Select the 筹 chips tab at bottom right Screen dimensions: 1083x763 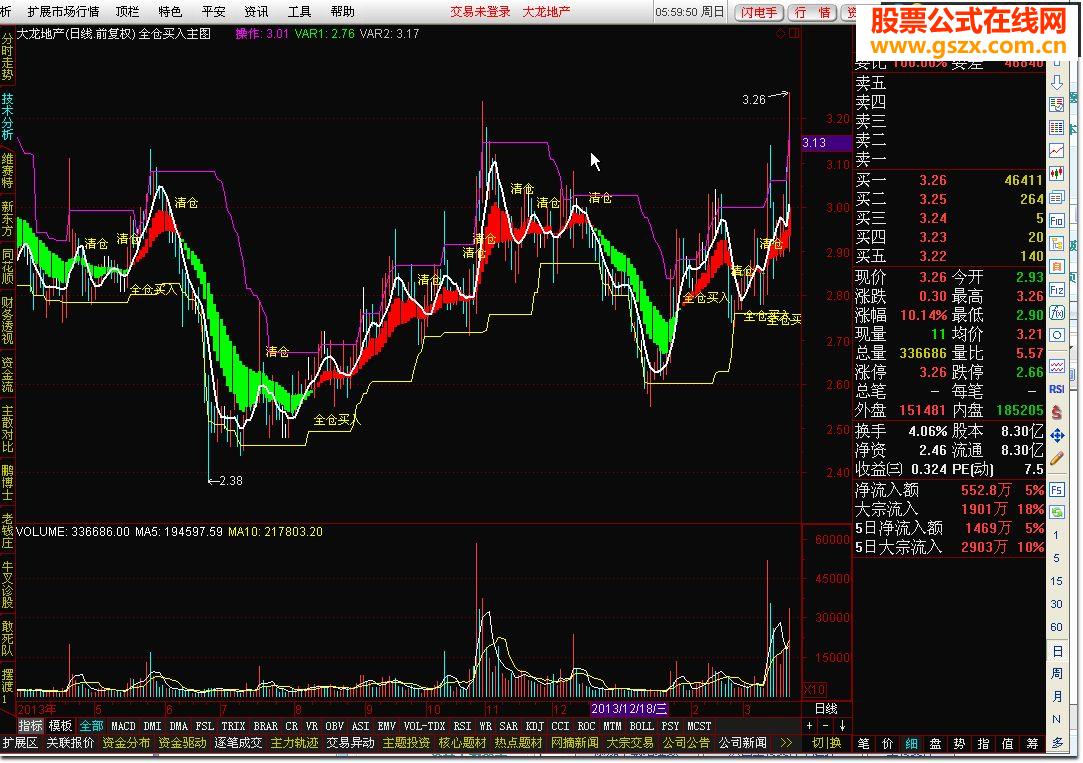pyautogui.click(x=1032, y=744)
